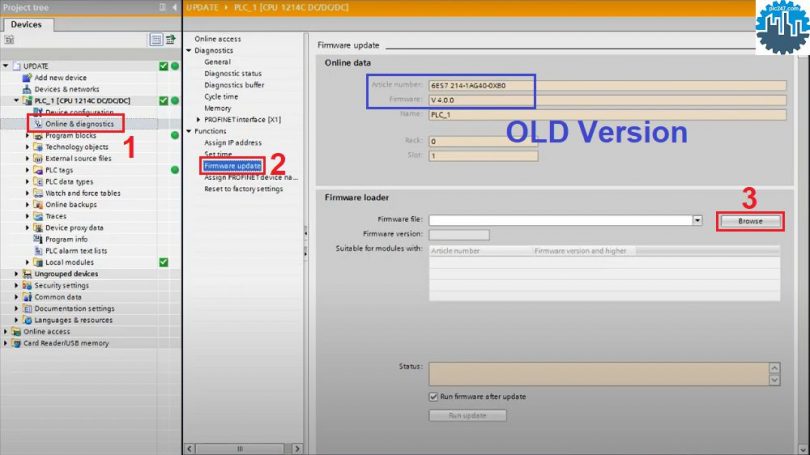The image size is (810, 455).
Task: Expand PROFINET interface [X1] entry
Action: pyautogui.click(x=198, y=119)
